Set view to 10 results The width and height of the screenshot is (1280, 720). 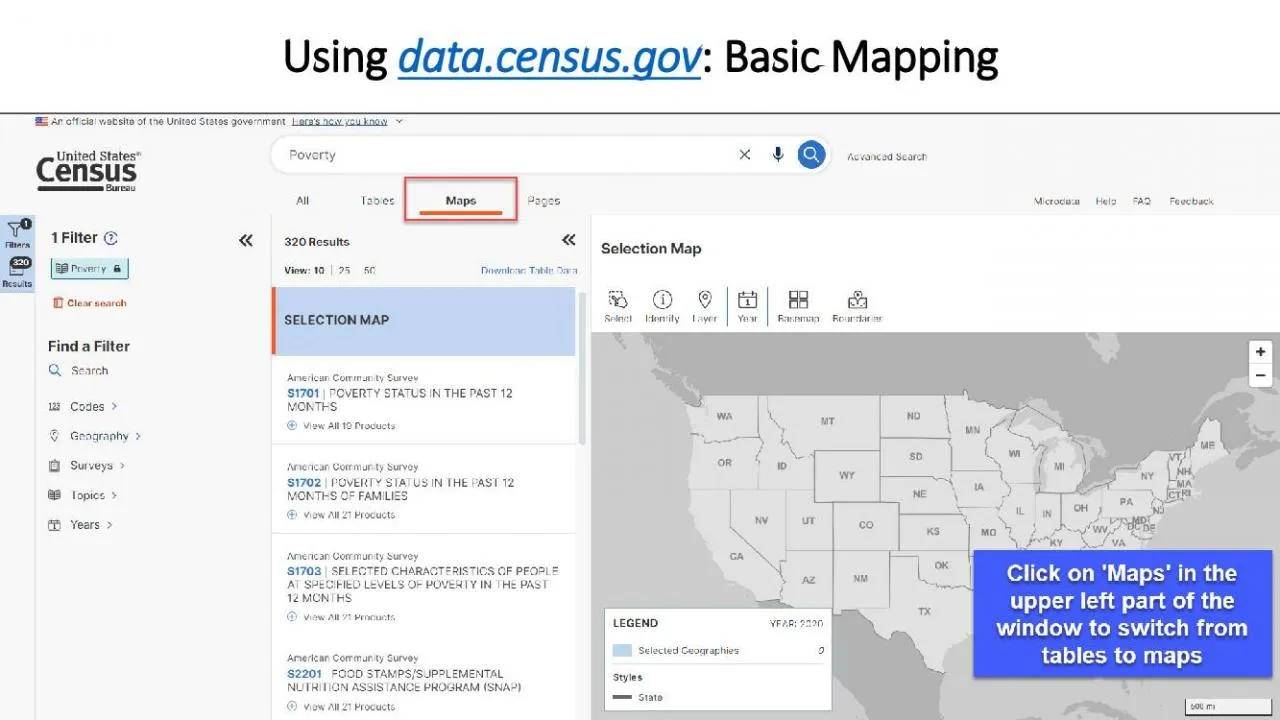click(x=319, y=271)
